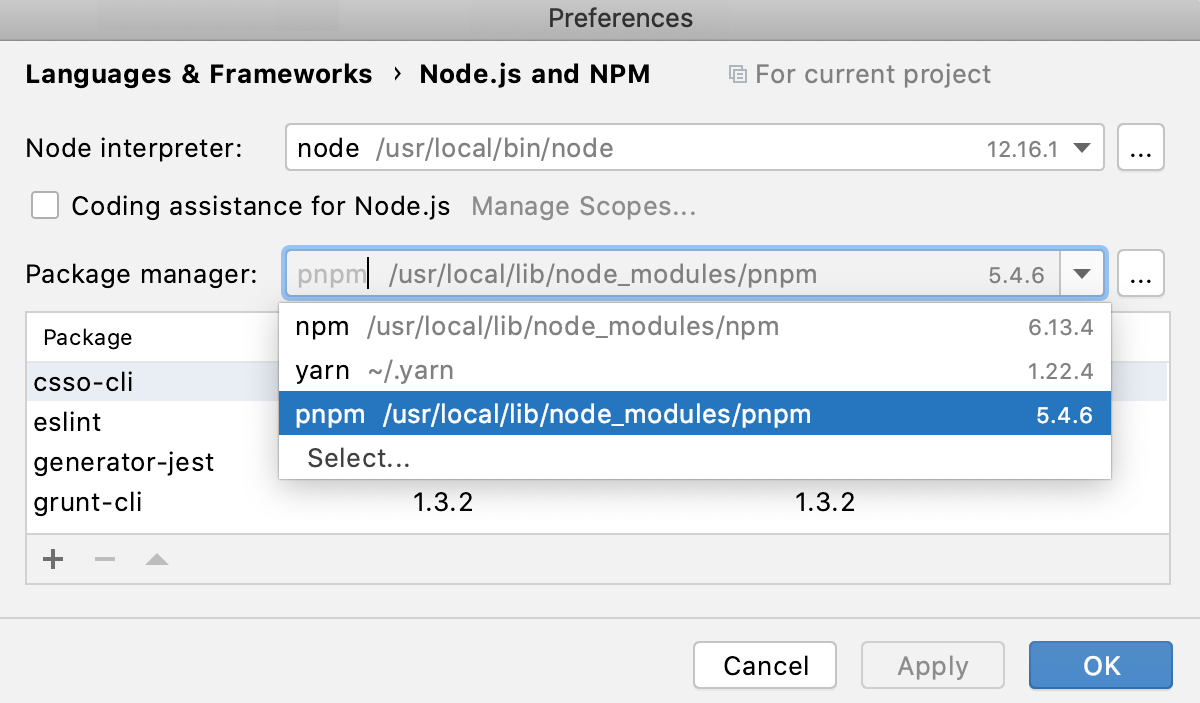The image size is (1200, 703).
Task: Click the Node interpreter path field
Action: (x=695, y=149)
